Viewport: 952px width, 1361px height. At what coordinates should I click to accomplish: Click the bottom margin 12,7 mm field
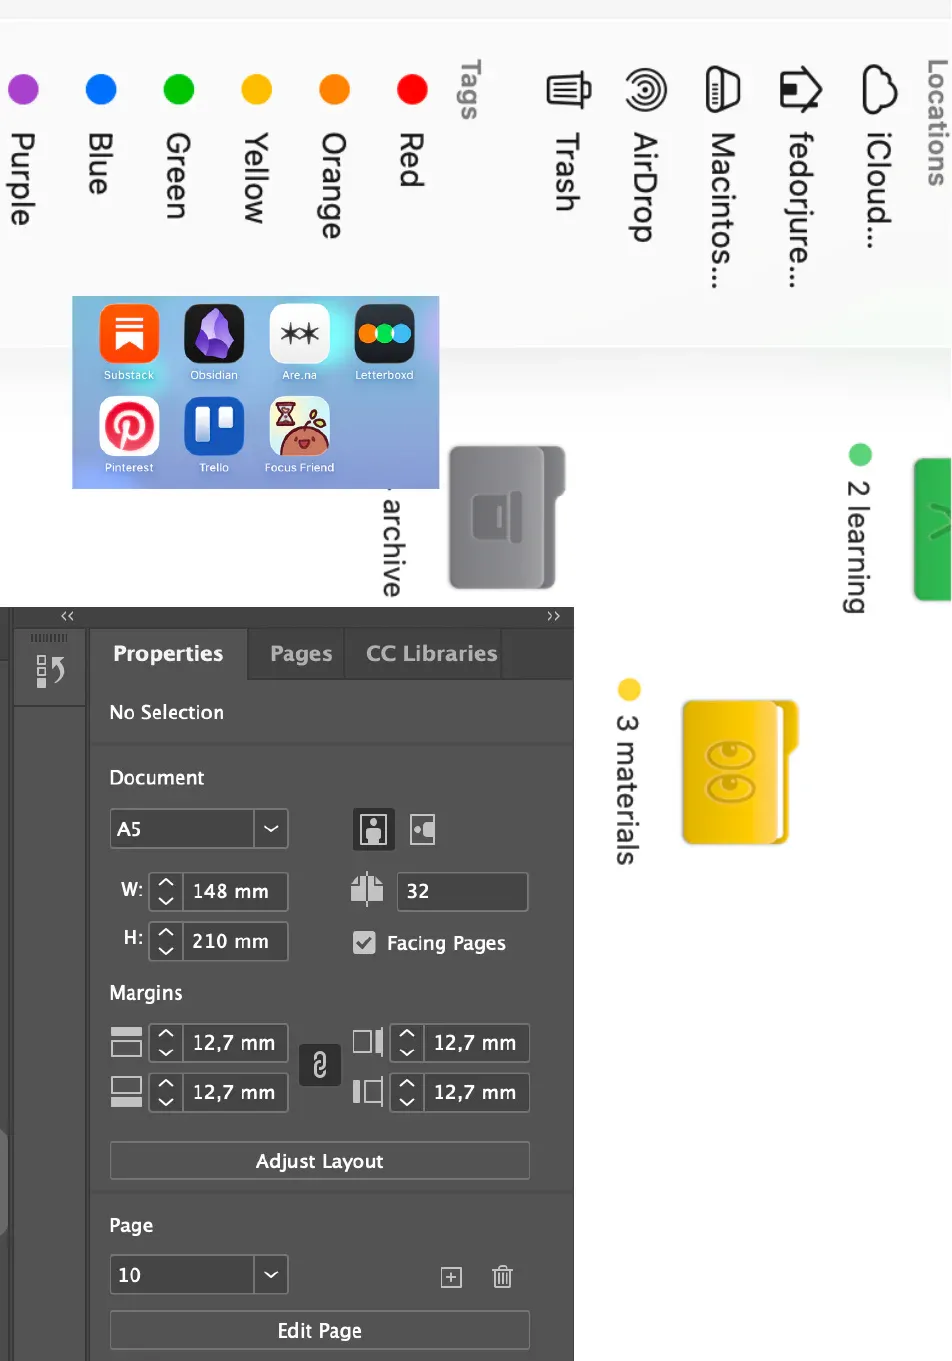click(235, 1092)
